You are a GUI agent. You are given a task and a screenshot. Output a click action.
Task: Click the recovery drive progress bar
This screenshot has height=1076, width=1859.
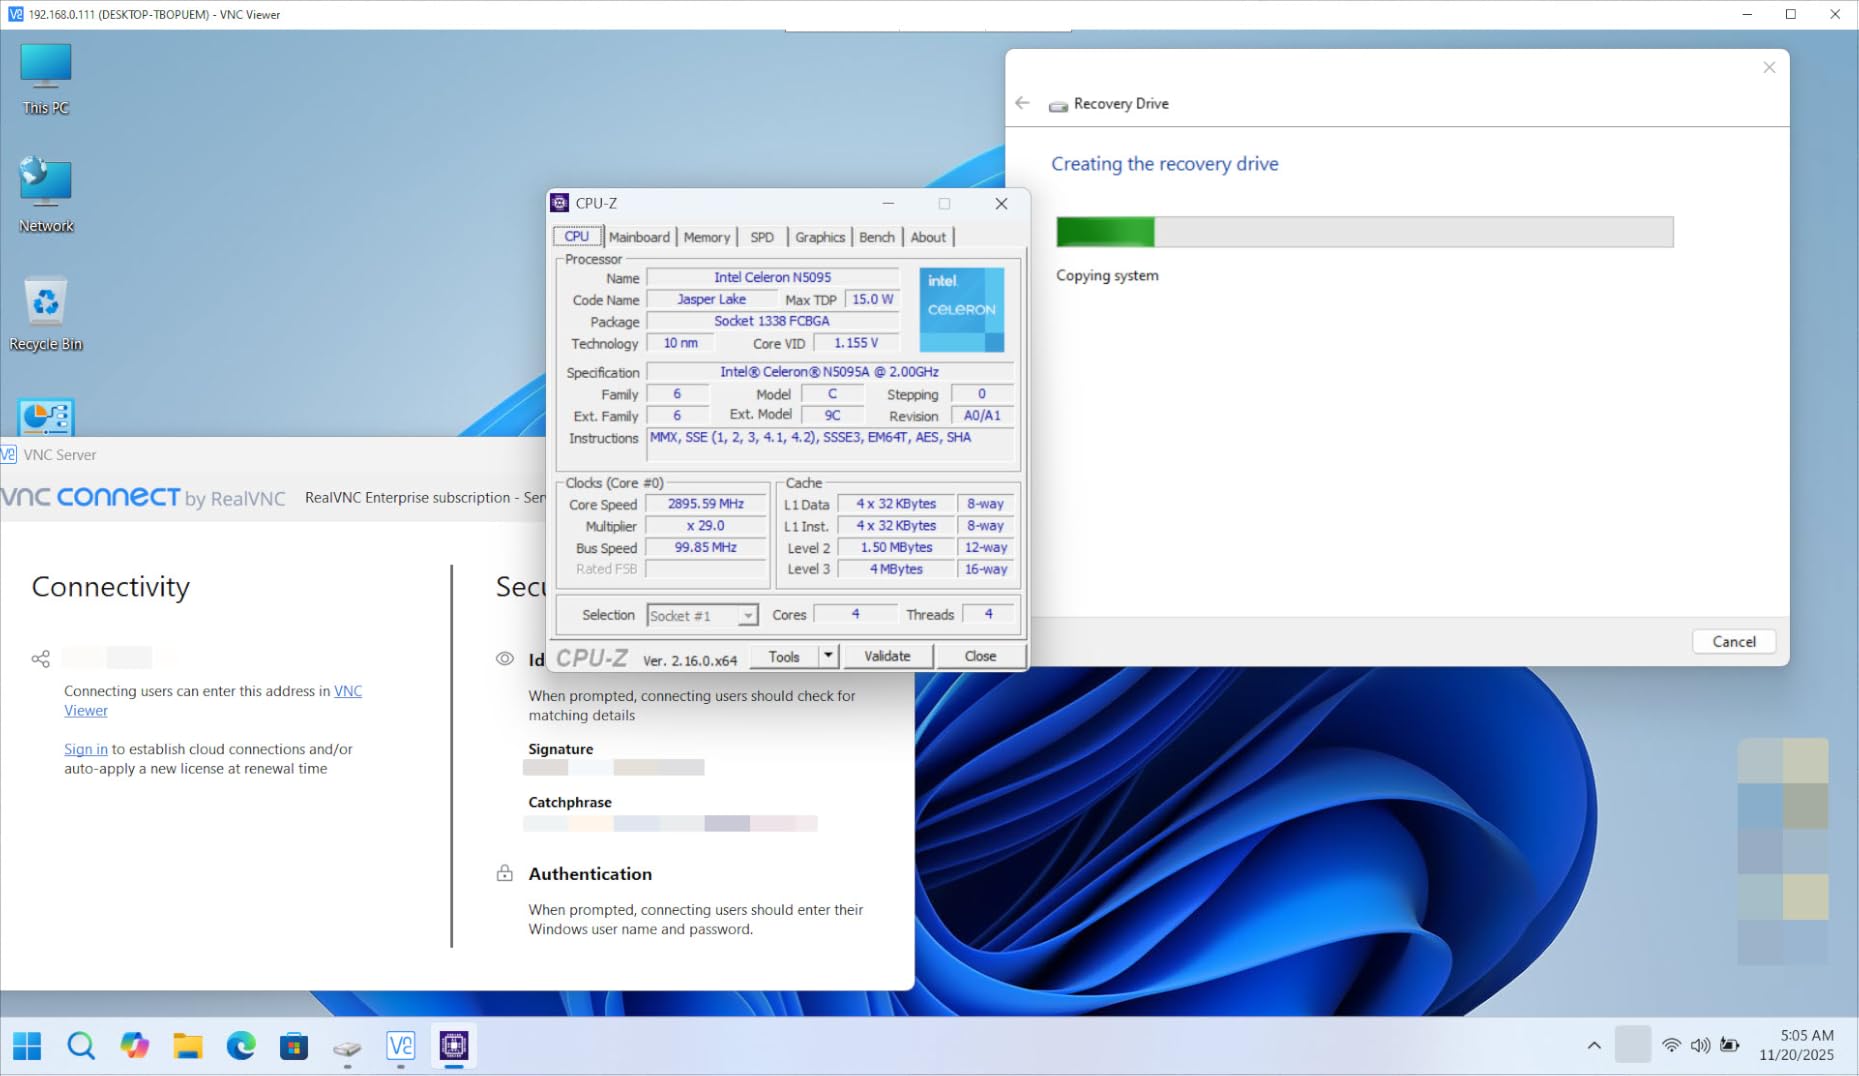pos(1364,232)
